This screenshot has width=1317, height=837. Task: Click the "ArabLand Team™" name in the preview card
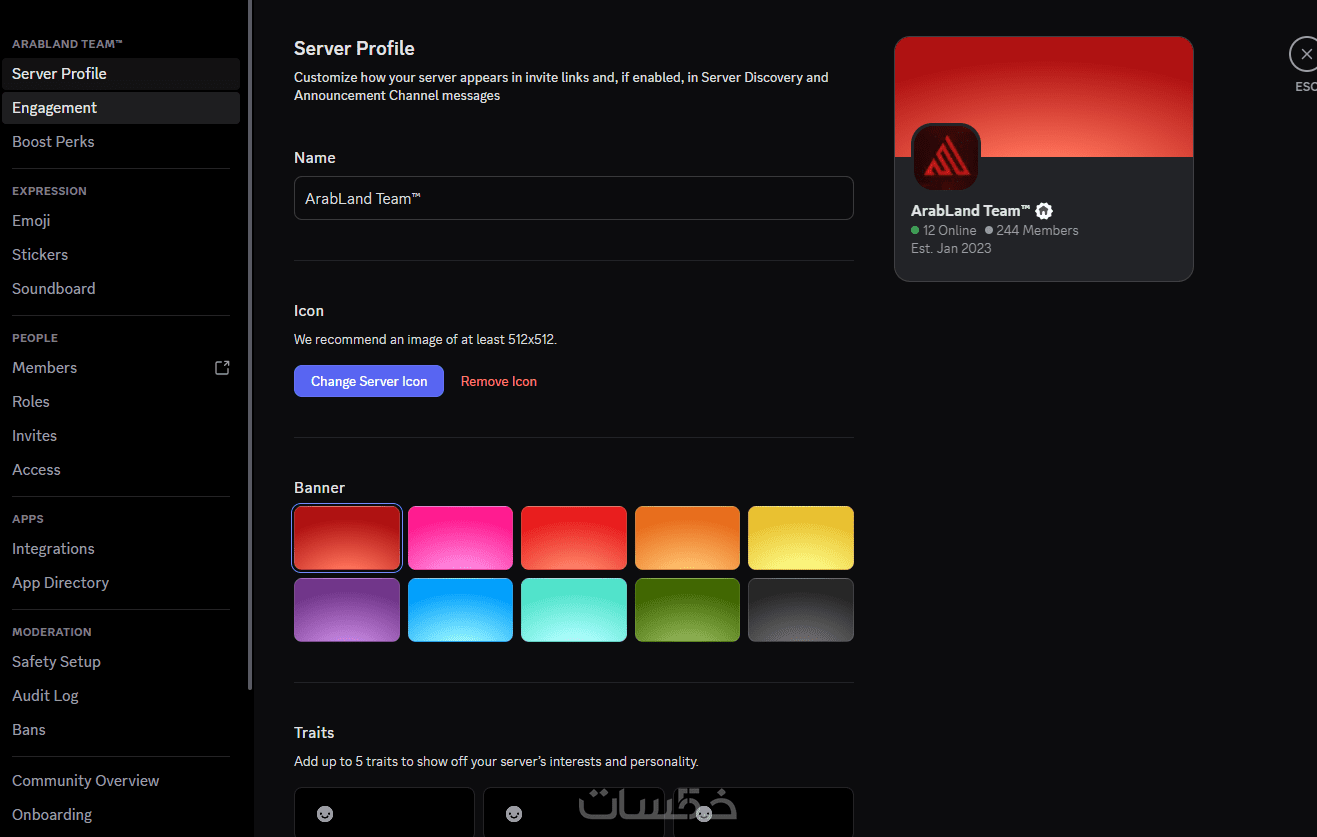971,211
